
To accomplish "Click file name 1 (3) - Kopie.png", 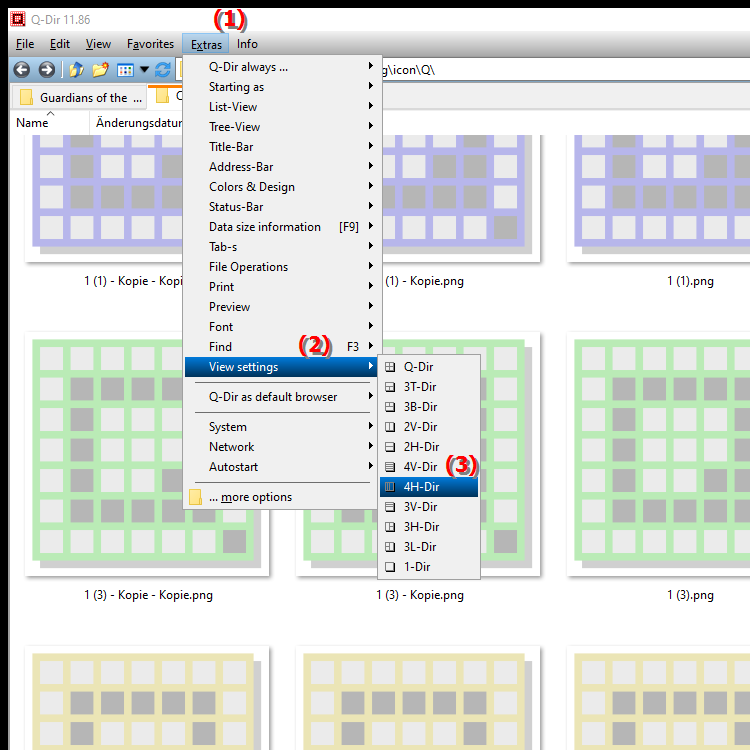I will coord(420,595).
